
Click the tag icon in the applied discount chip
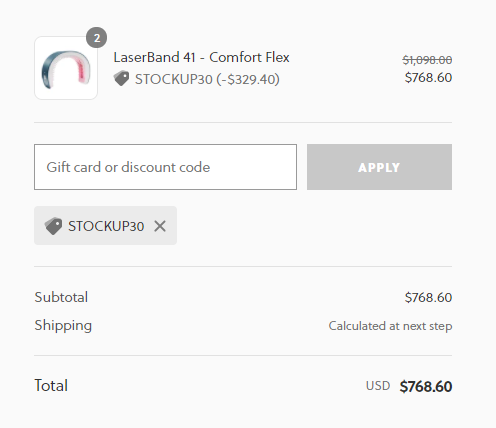pos(53,226)
